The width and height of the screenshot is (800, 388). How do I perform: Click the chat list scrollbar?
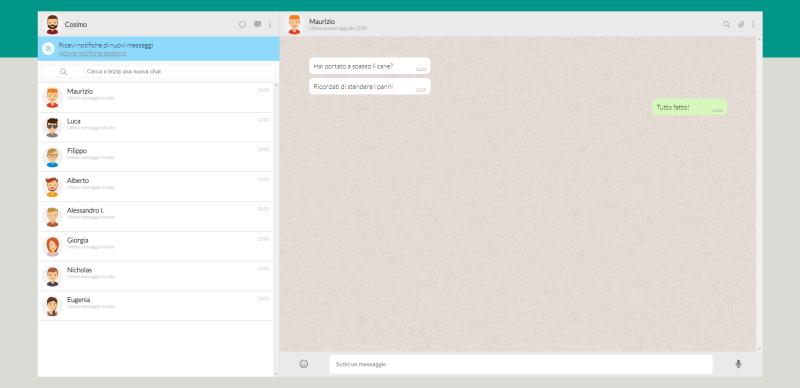[x=276, y=230]
